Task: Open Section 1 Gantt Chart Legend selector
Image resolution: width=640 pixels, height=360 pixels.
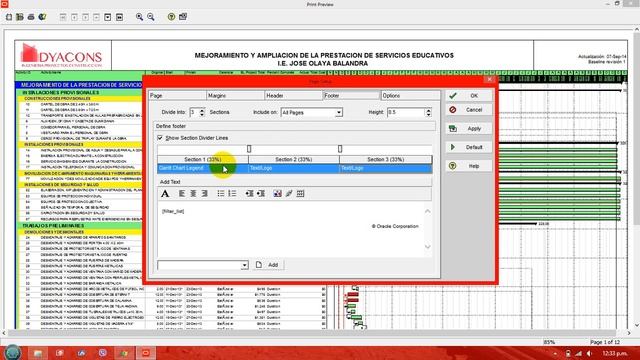Action: [x=203, y=168]
